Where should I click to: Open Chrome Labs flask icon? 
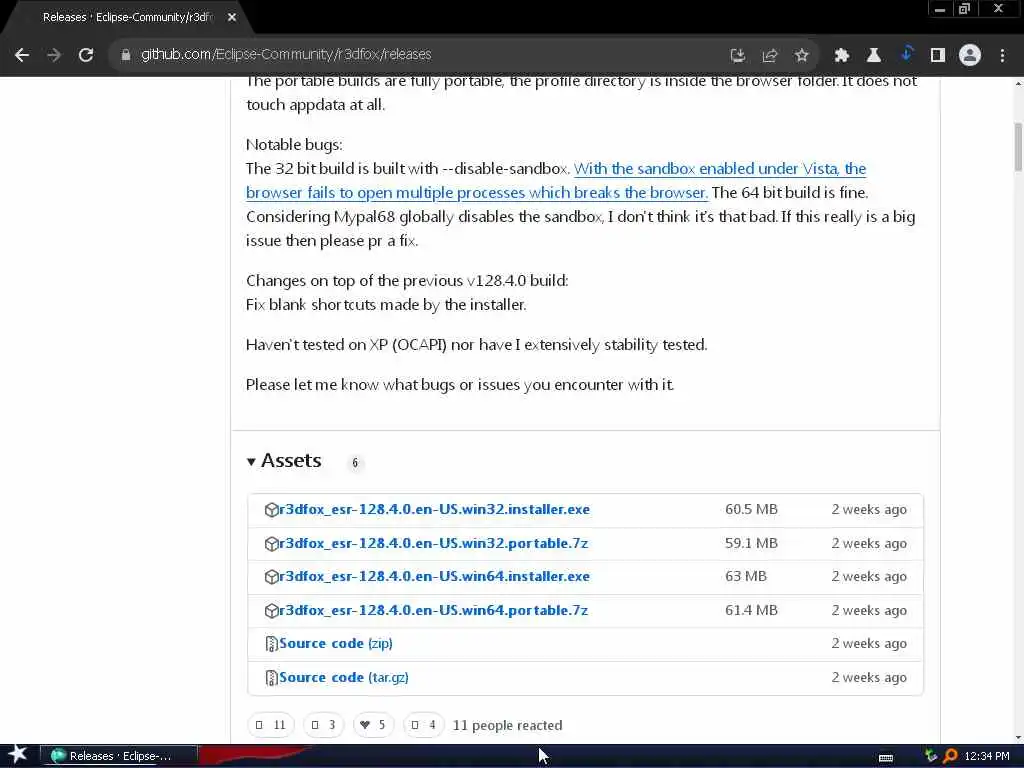tap(874, 56)
